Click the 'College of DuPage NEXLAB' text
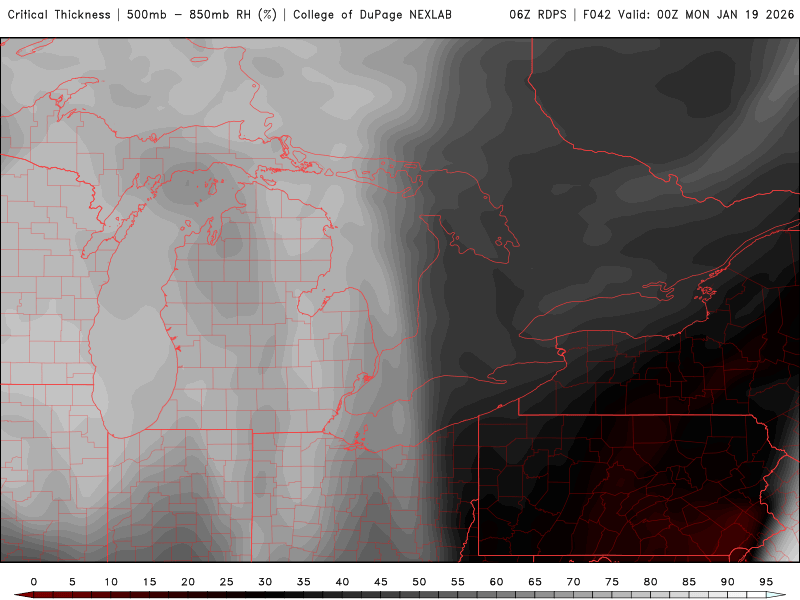 click(372, 15)
